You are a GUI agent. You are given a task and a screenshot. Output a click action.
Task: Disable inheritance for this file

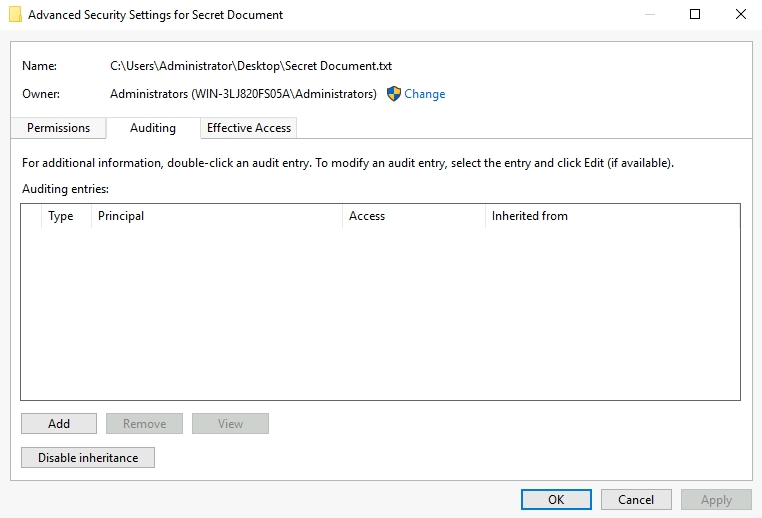click(88, 458)
